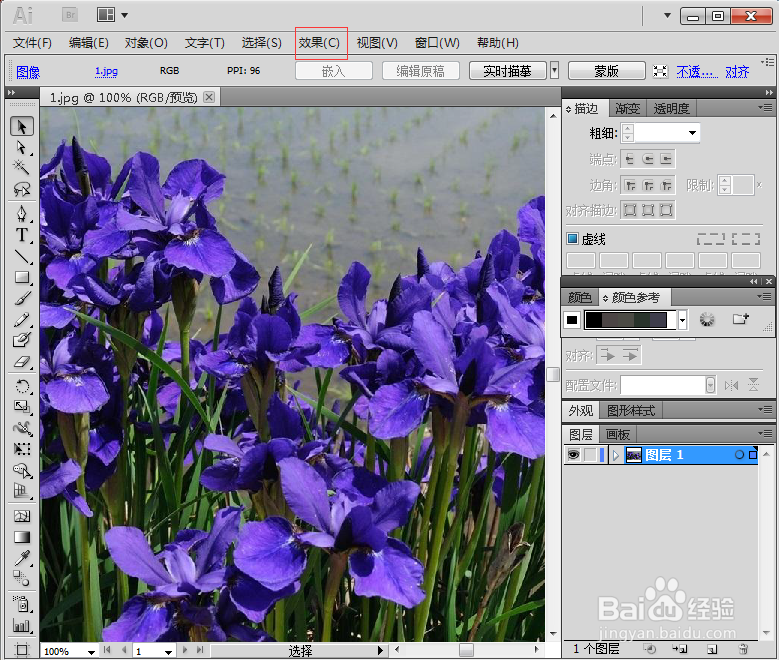The width and height of the screenshot is (779, 660).
Task: Select the Symbol Sprayer tool
Action: (x=21, y=604)
